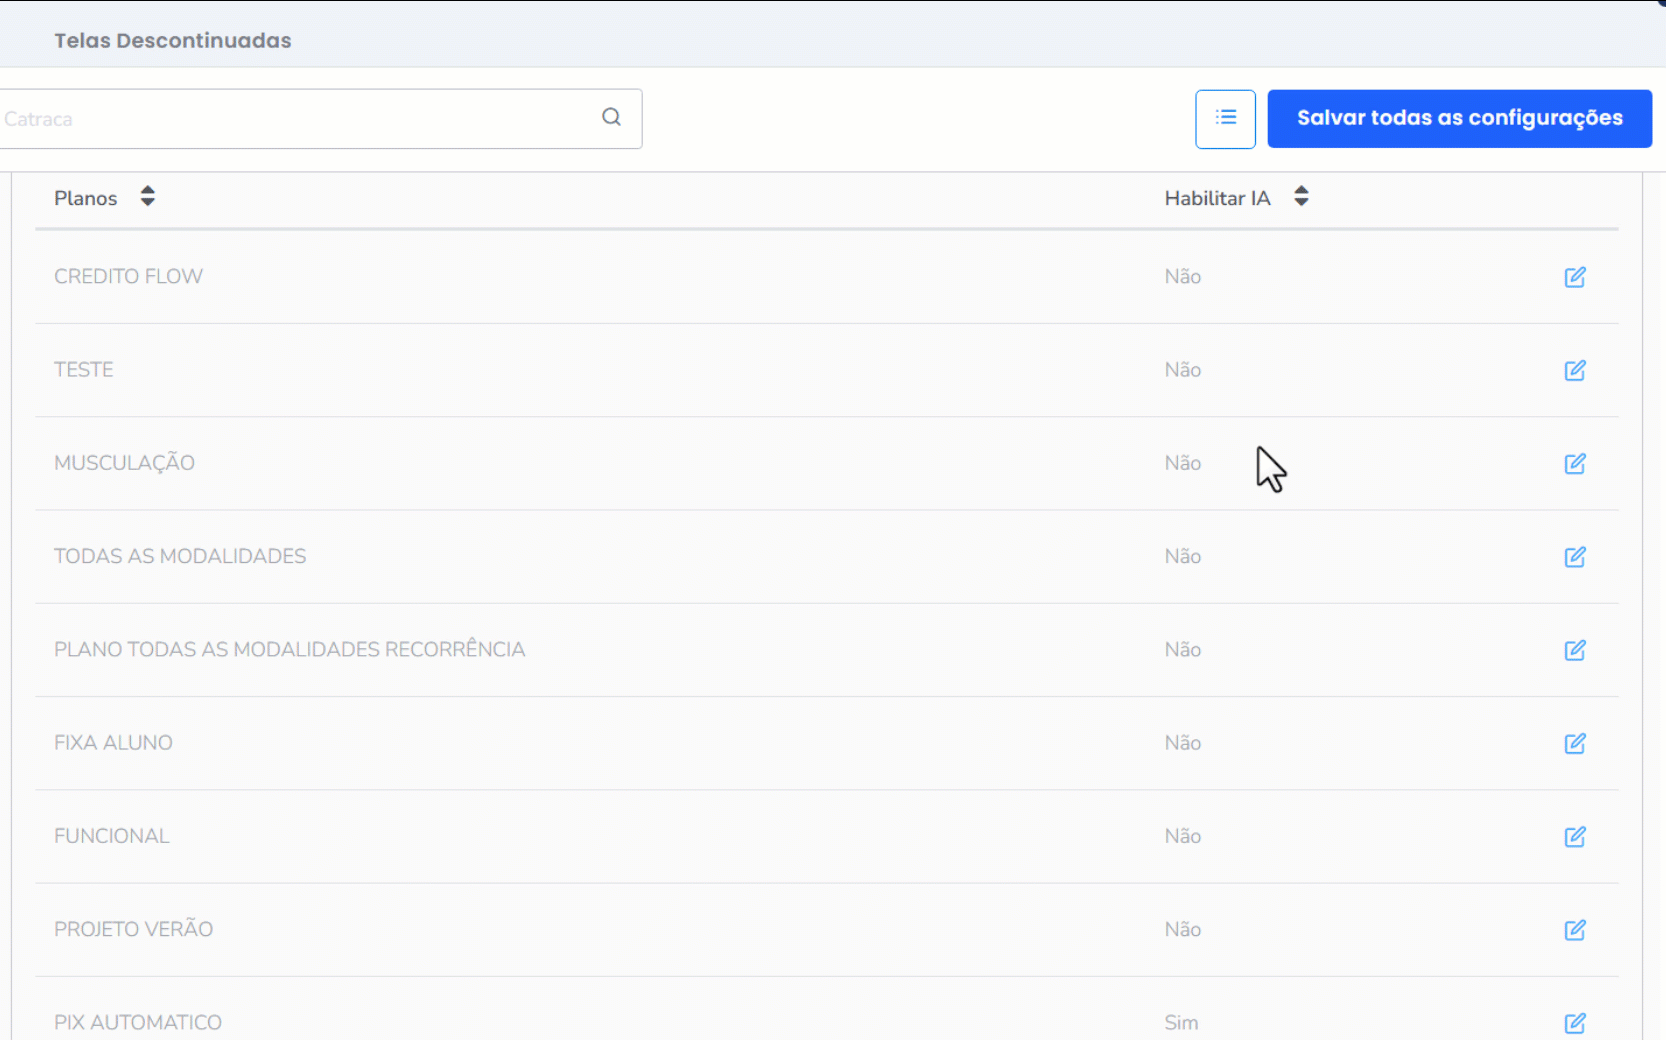Image resolution: width=1666 pixels, height=1040 pixels.
Task: Open edit for MUSCULAÇÃO plan
Action: click(x=1574, y=463)
